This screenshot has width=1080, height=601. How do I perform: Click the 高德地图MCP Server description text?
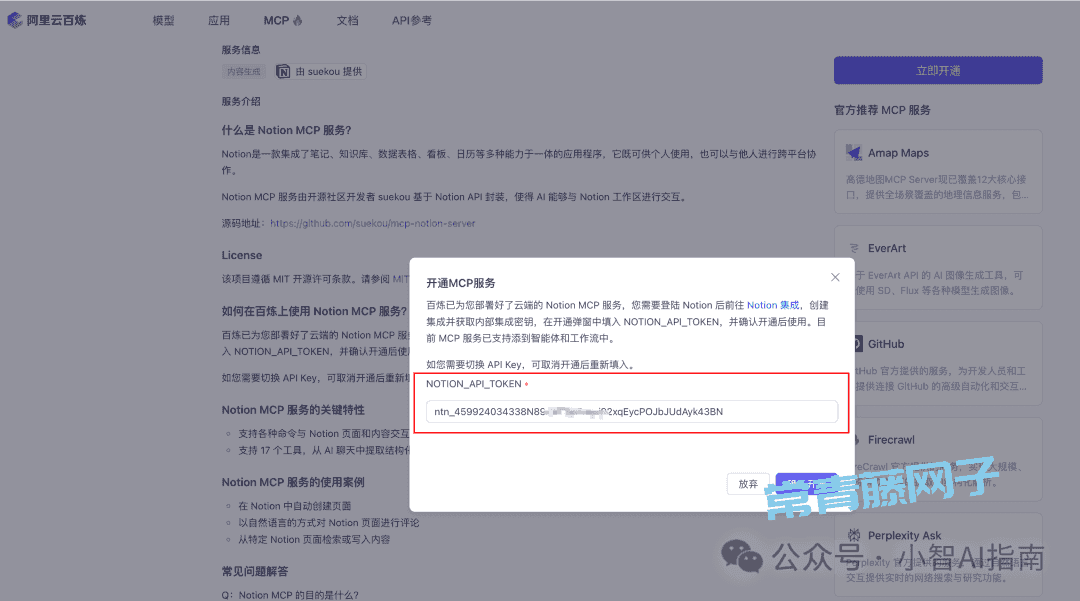(937, 187)
